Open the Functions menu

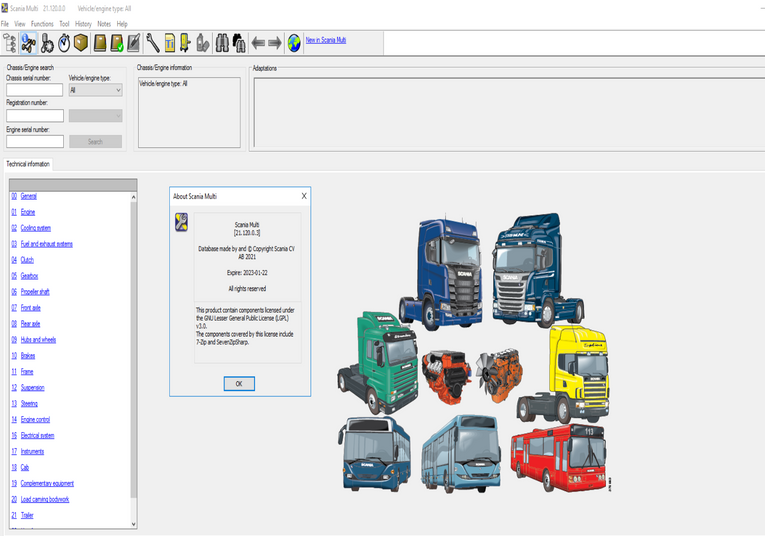(x=42, y=23)
